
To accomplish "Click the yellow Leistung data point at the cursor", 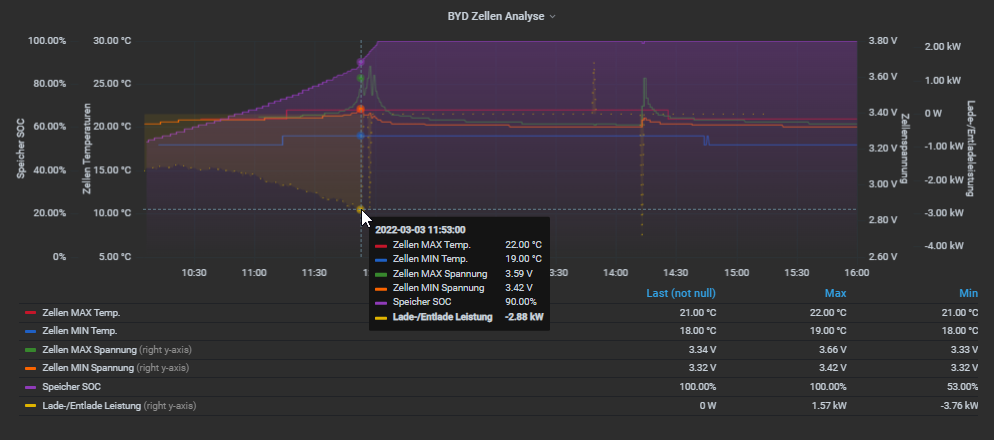I will [x=361, y=209].
